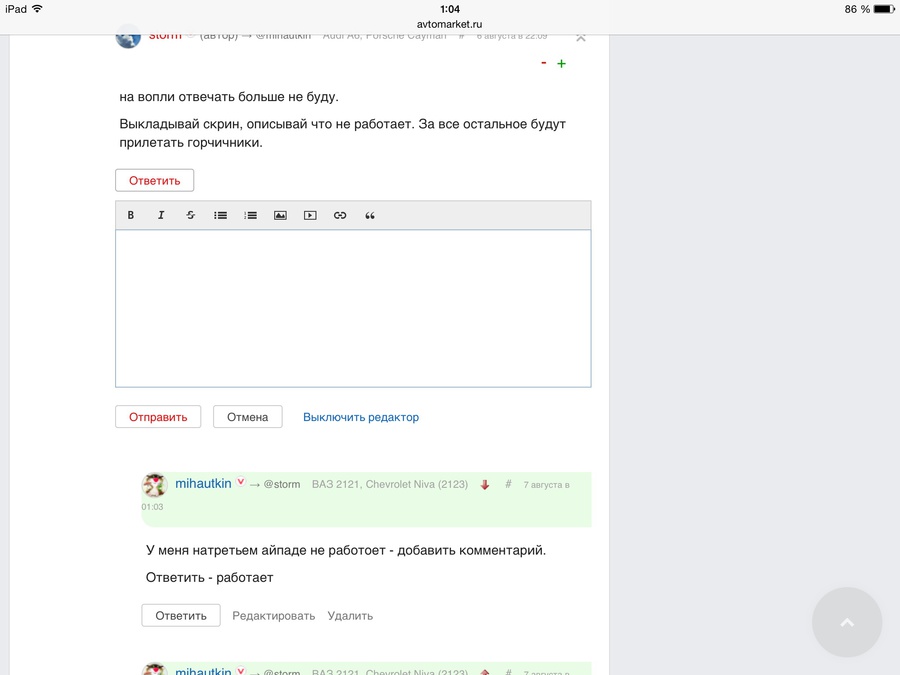Click Ответить under storm's comment
Image resolution: width=900 pixels, height=675 pixels.
(154, 180)
